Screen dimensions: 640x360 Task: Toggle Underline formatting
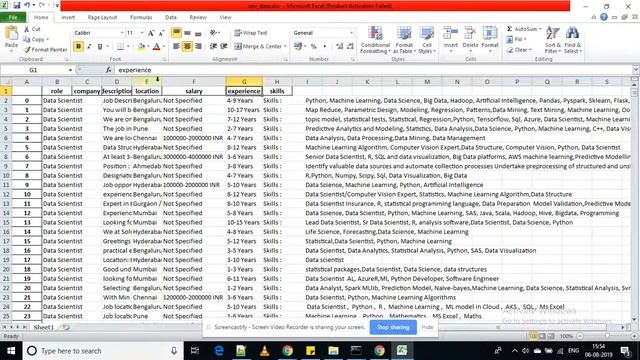click(100, 47)
